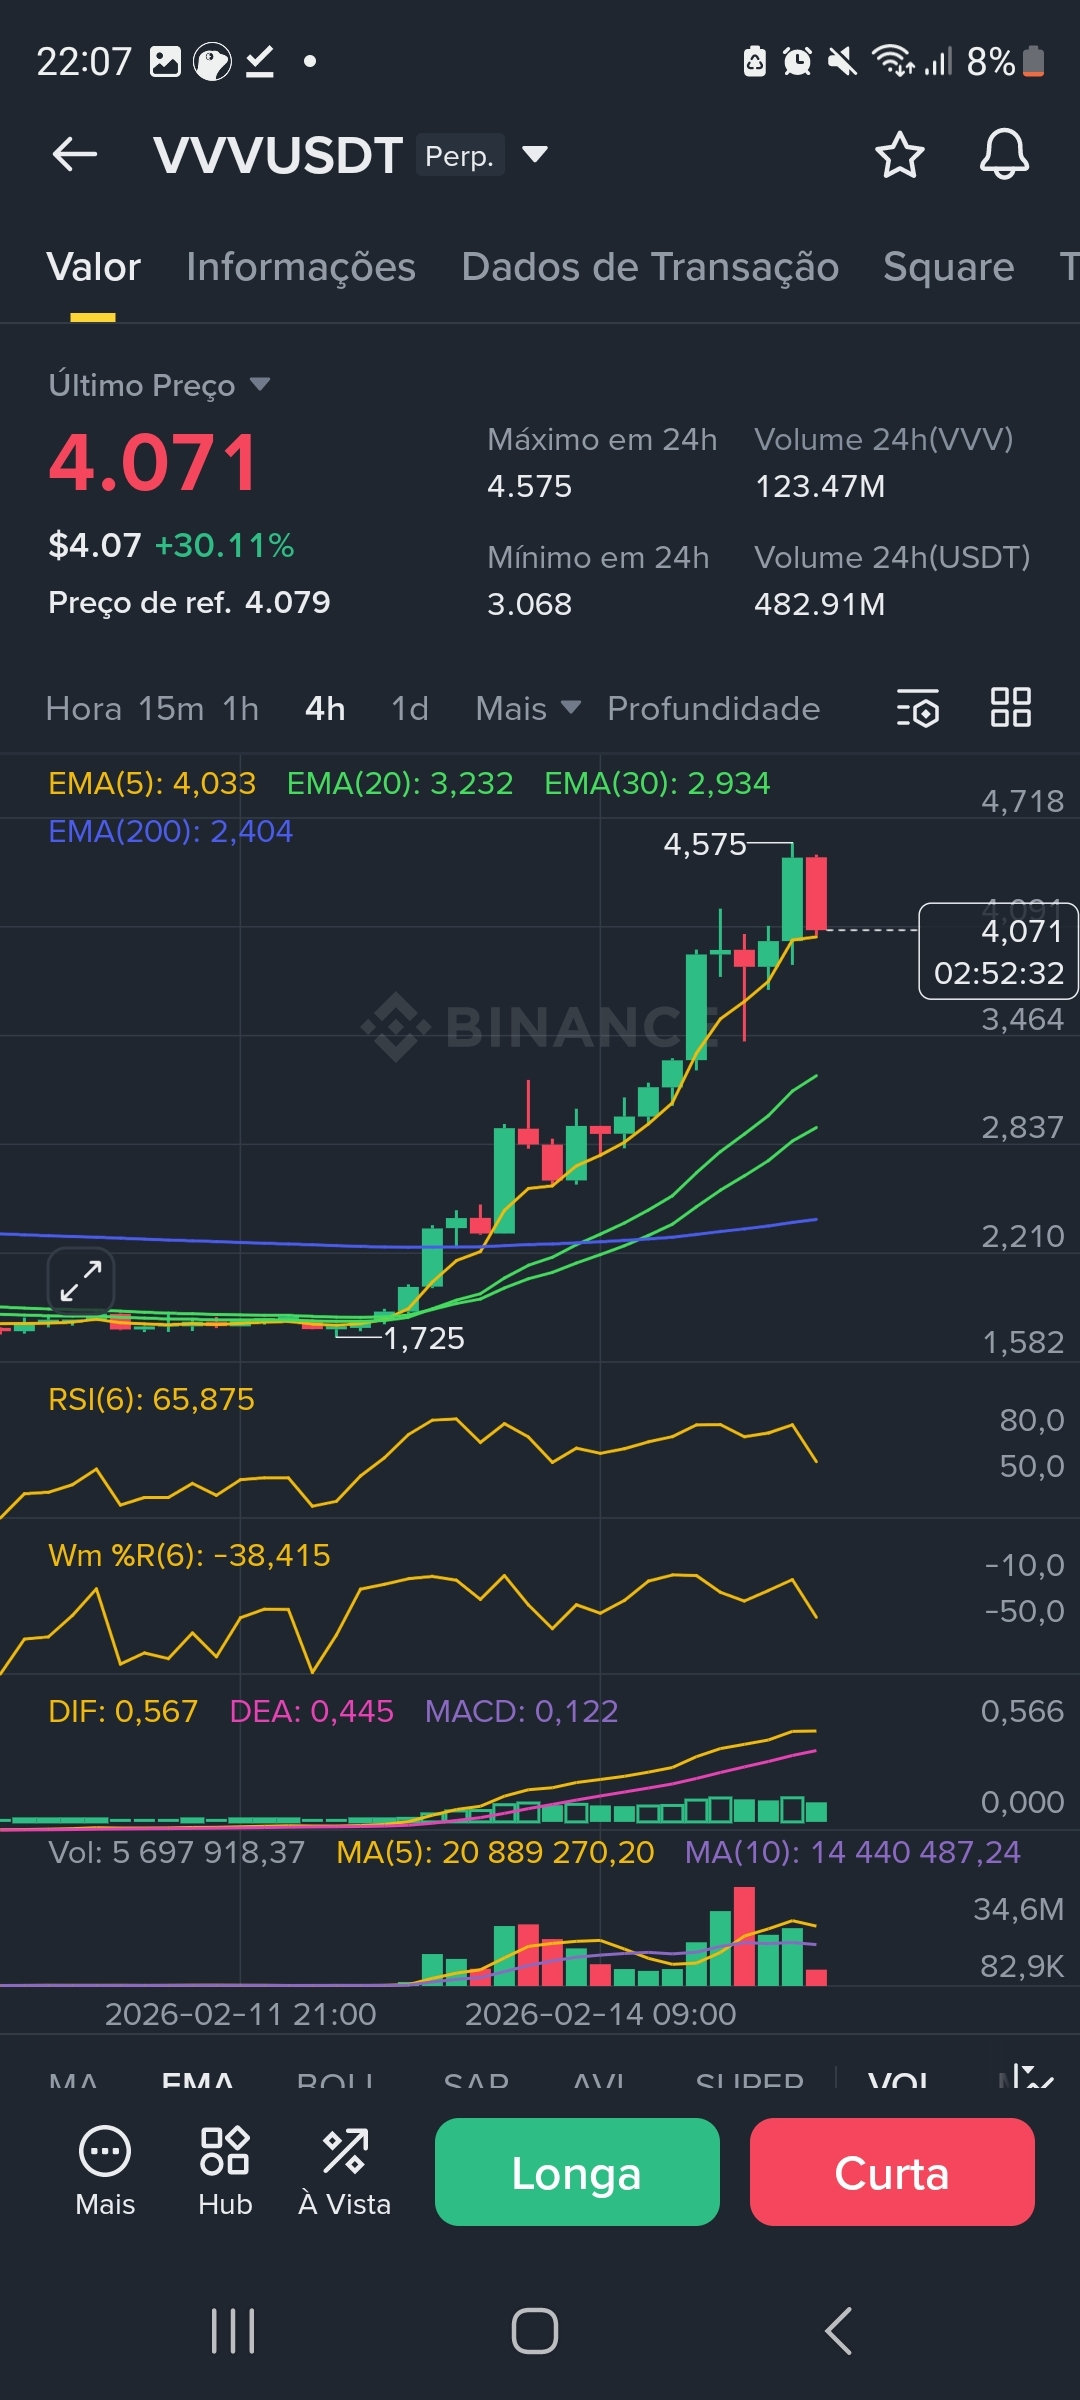Tap the Android home button
The height and width of the screenshot is (2400, 1080).
click(x=535, y=2331)
